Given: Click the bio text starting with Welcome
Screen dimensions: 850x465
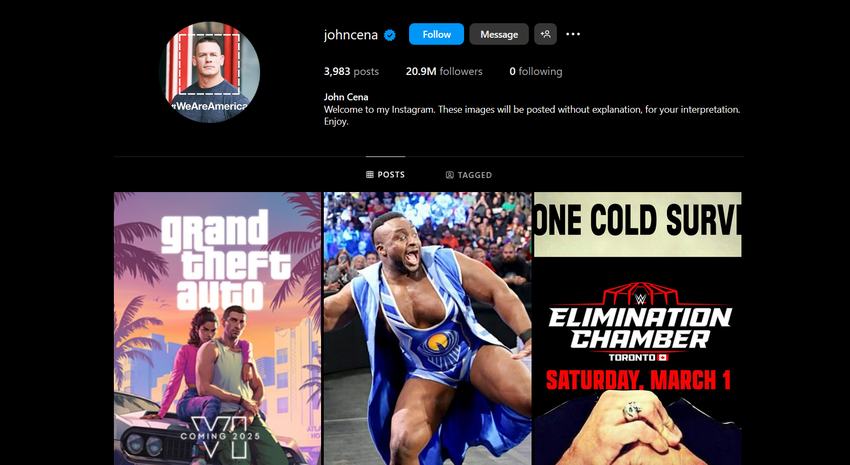Looking at the screenshot, I should point(531,109).
